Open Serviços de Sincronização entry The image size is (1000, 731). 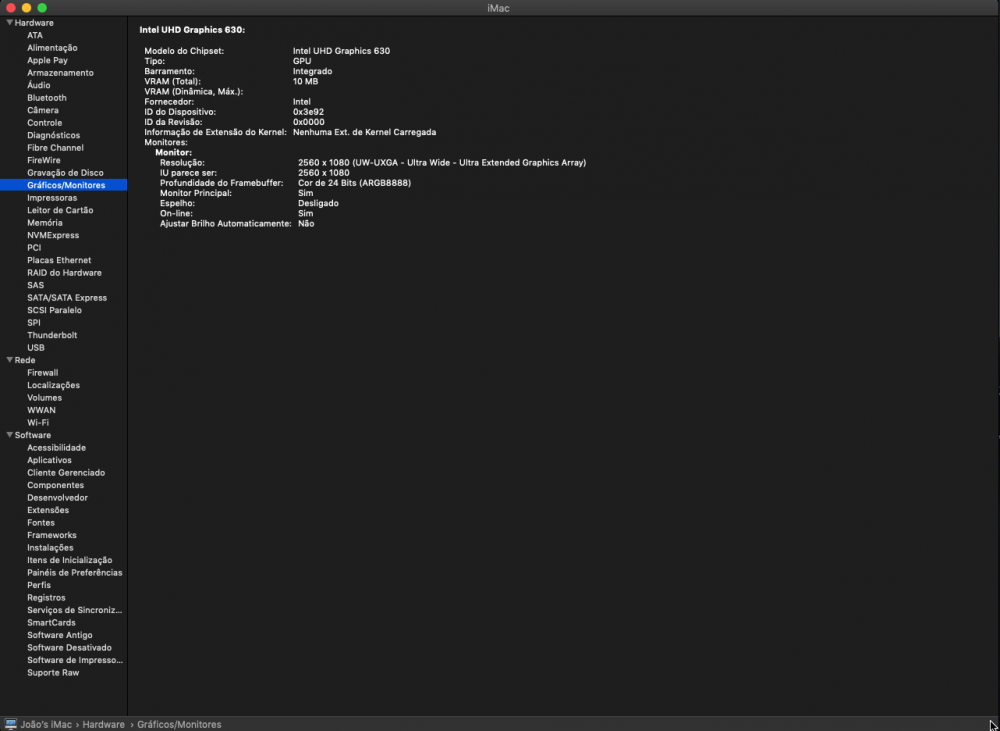pyautogui.click(x=75, y=610)
